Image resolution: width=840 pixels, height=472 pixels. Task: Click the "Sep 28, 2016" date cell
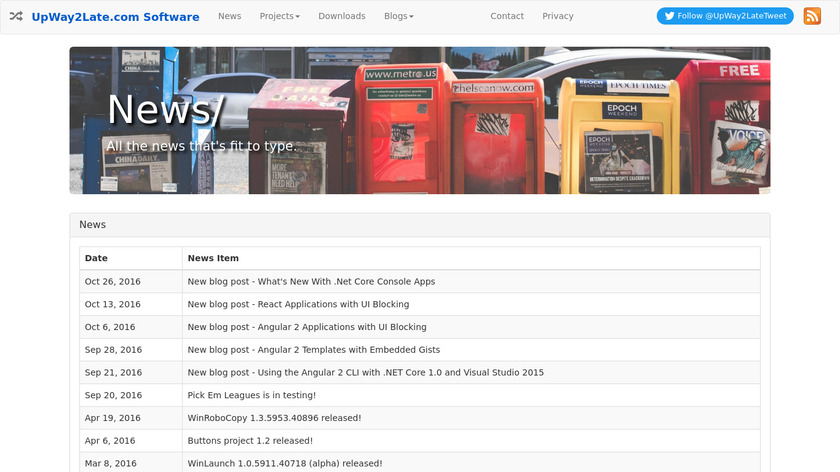point(131,350)
